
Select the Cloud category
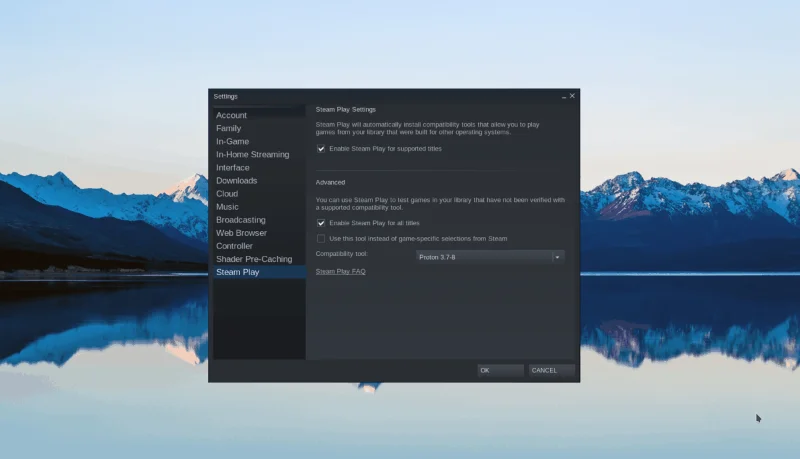[259, 194]
